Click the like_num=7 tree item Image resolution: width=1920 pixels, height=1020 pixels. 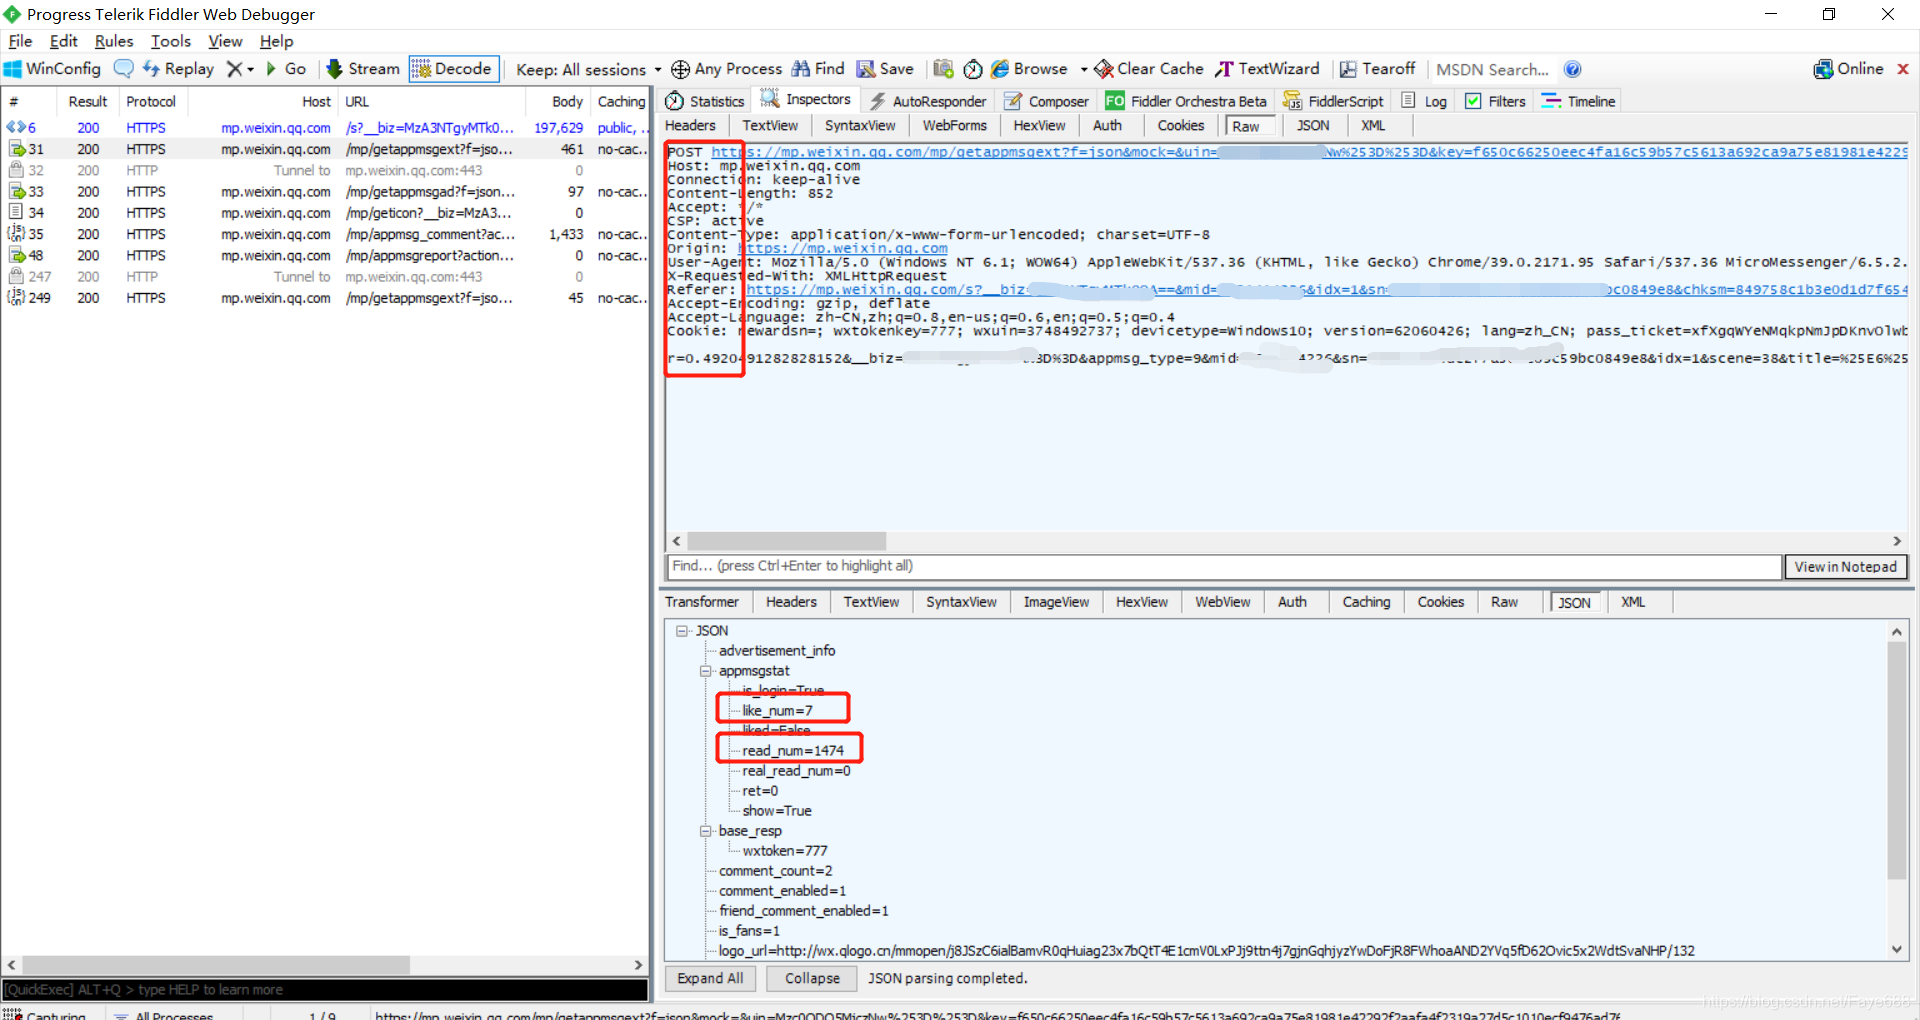point(777,711)
